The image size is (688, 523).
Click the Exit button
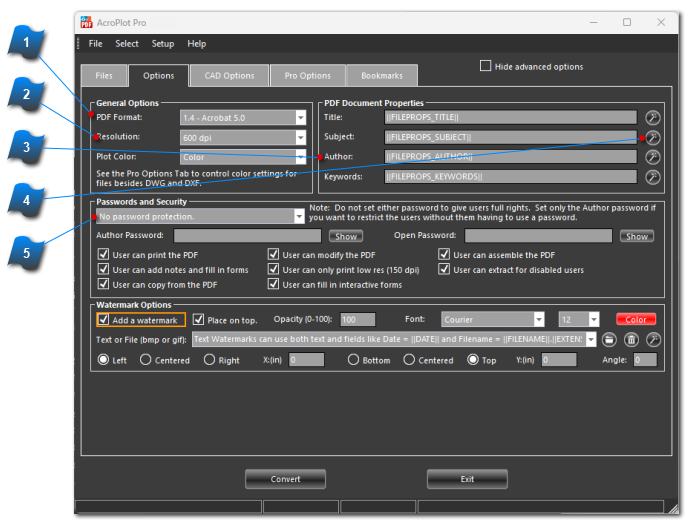[x=467, y=479]
